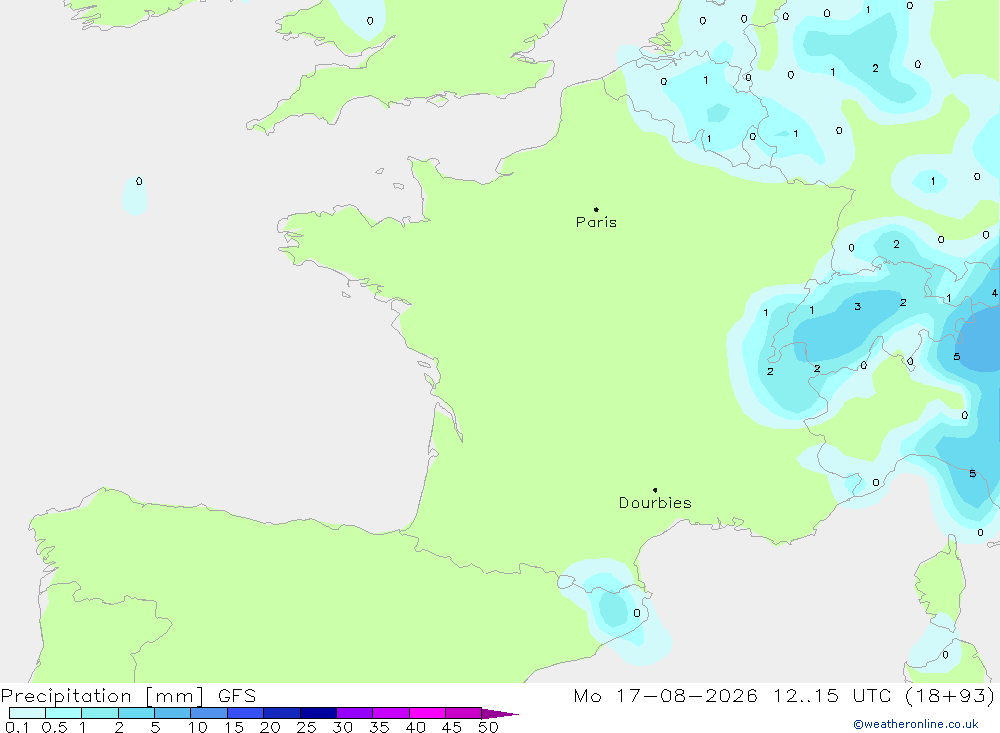Click the 'Precipitation [mm]' title text
The height and width of the screenshot is (733, 1000).
click(x=102, y=696)
